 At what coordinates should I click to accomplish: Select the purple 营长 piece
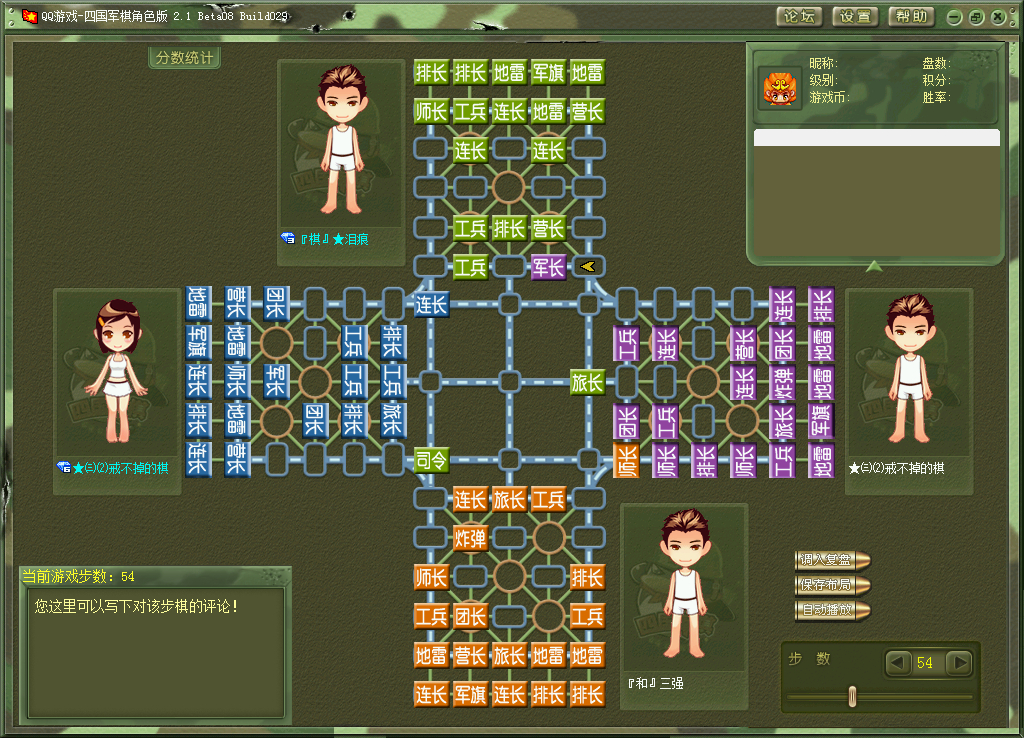pyautogui.click(x=743, y=344)
